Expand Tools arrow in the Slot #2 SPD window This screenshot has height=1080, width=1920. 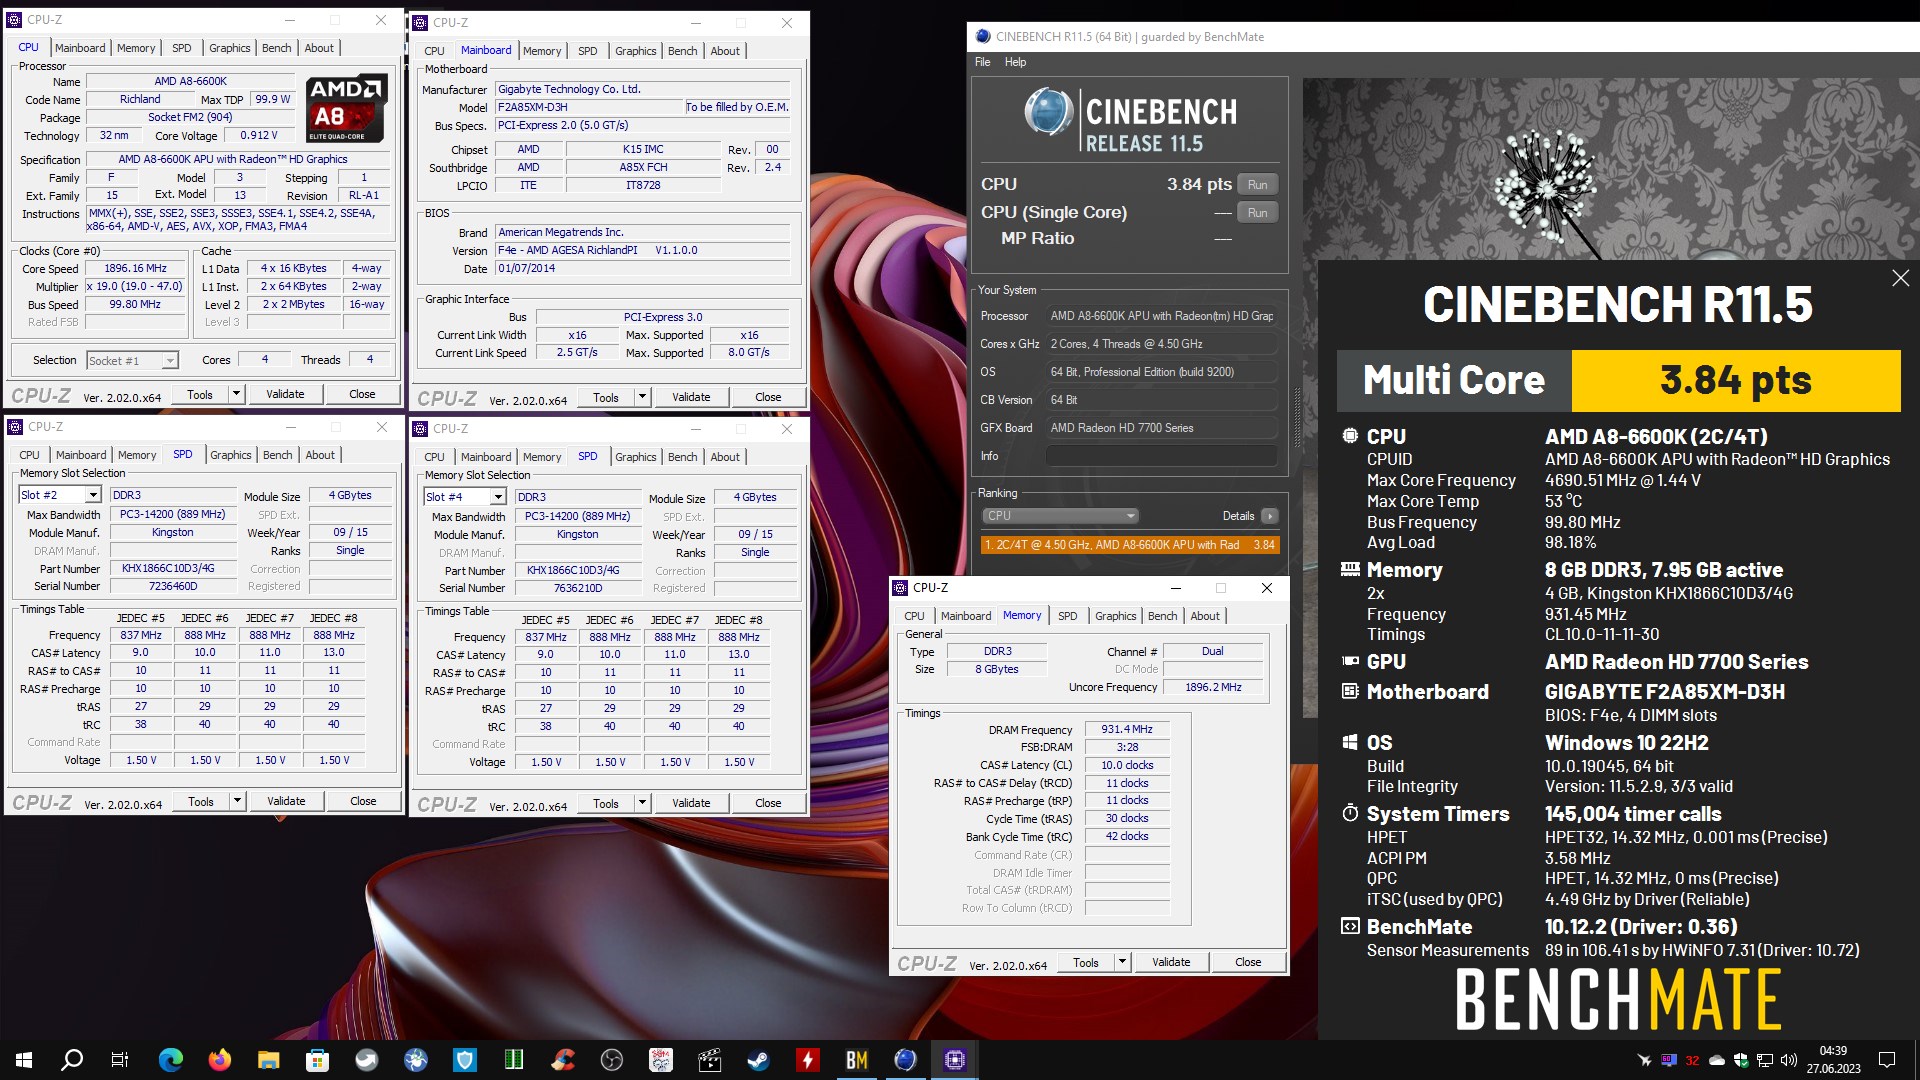click(x=237, y=801)
